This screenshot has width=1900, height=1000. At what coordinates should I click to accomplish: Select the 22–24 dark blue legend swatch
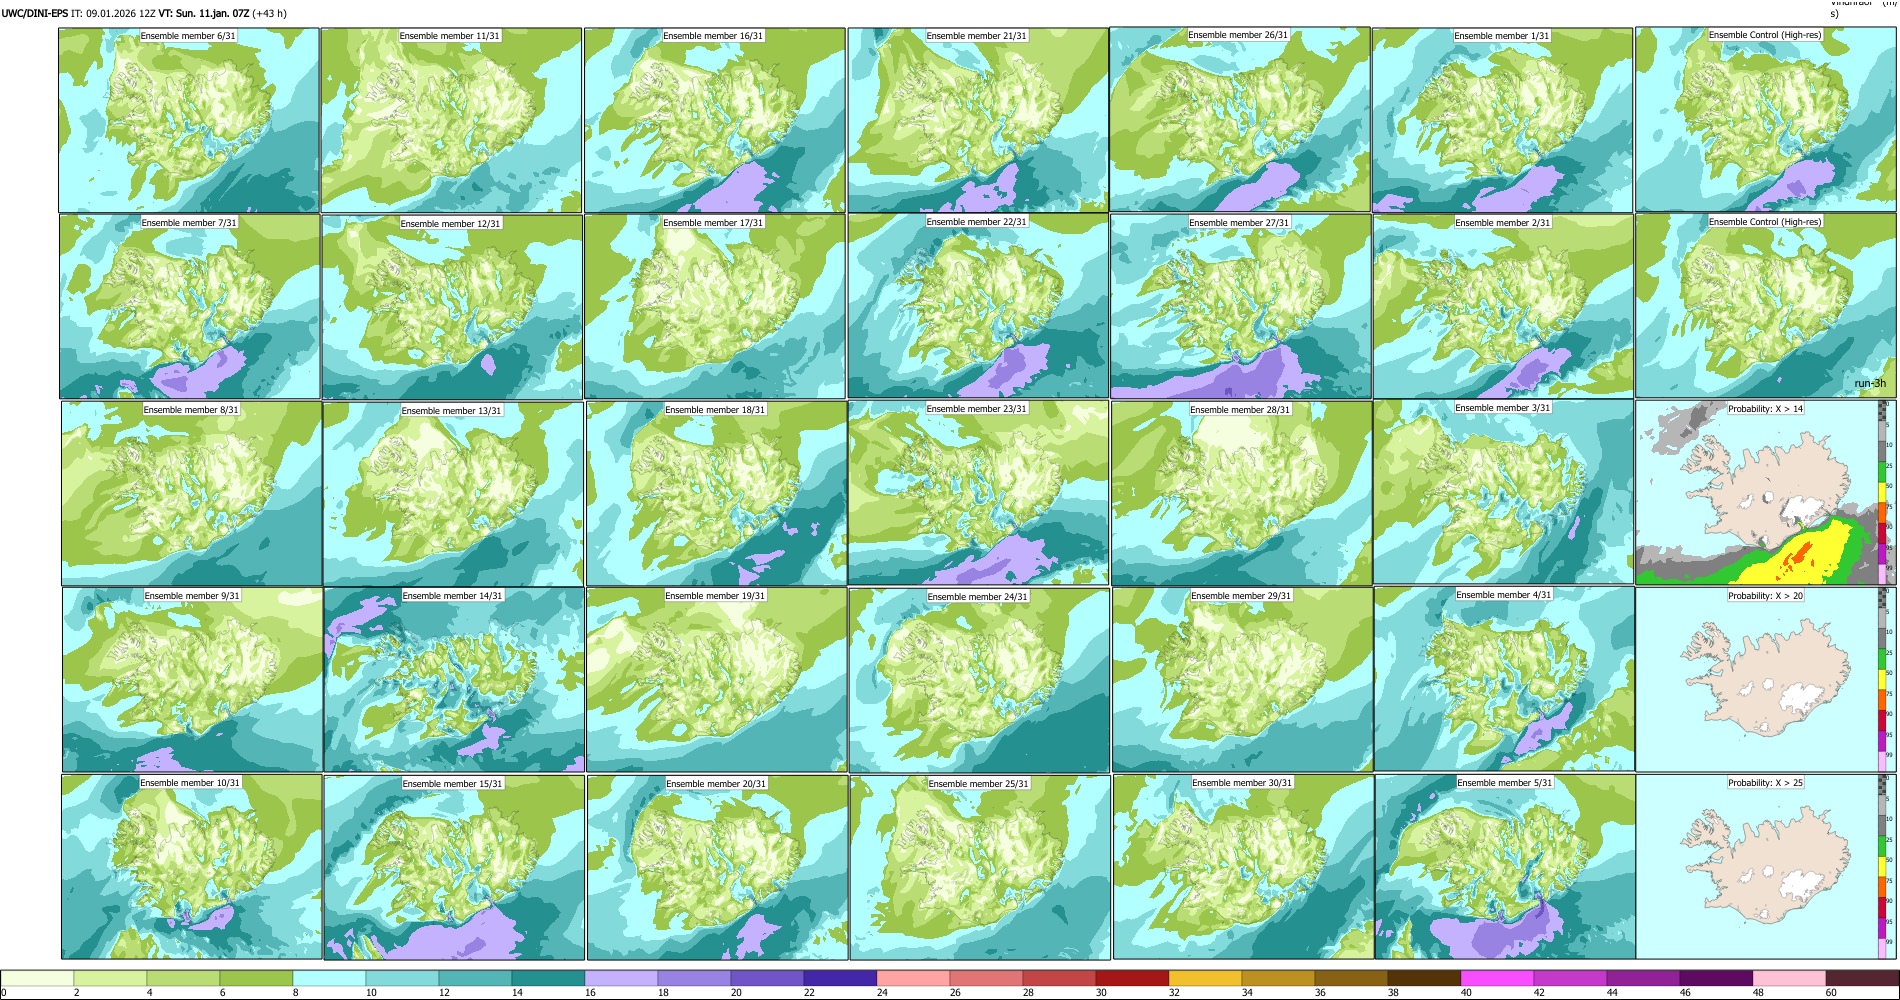pos(840,978)
